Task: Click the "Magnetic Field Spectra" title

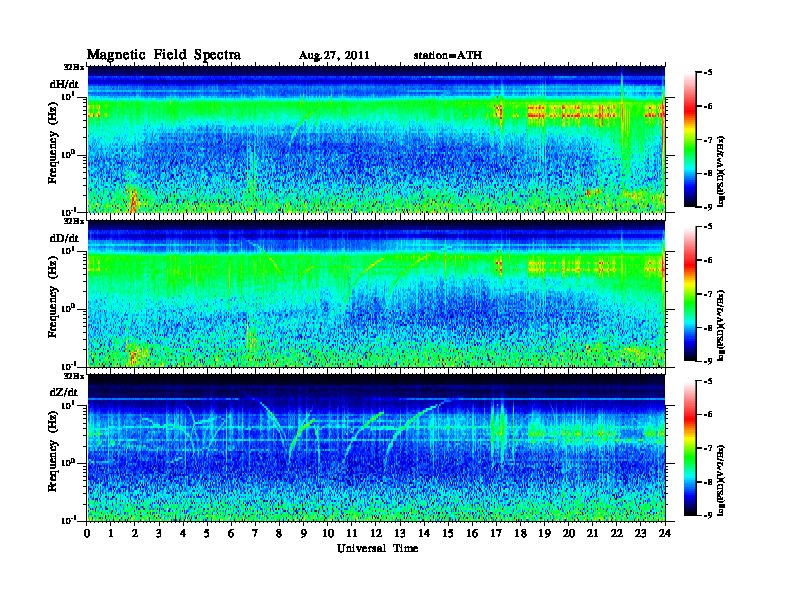Action: tap(164, 55)
